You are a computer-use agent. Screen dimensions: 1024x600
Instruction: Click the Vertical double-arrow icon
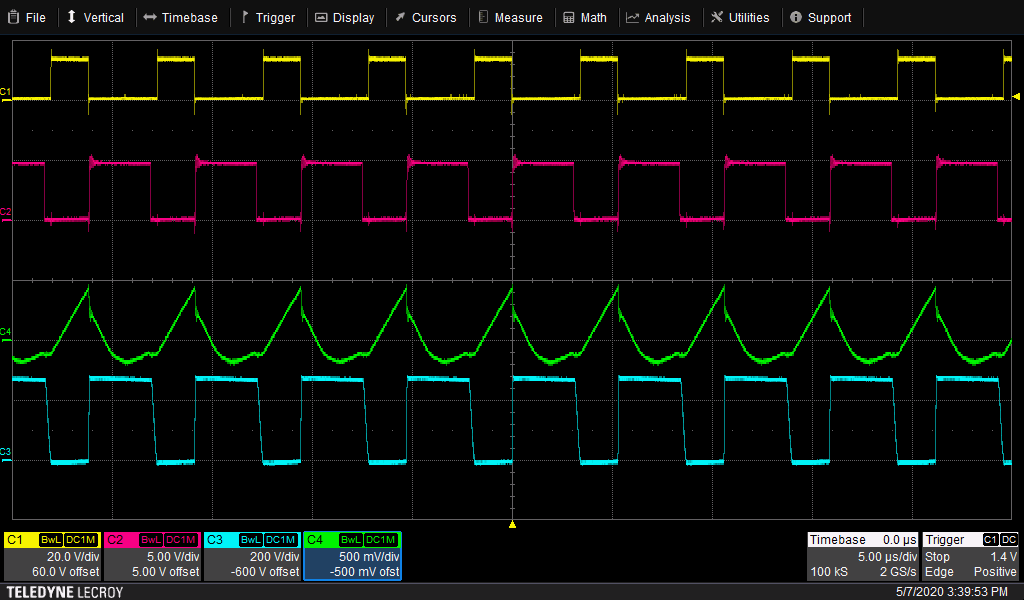point(72,17)
